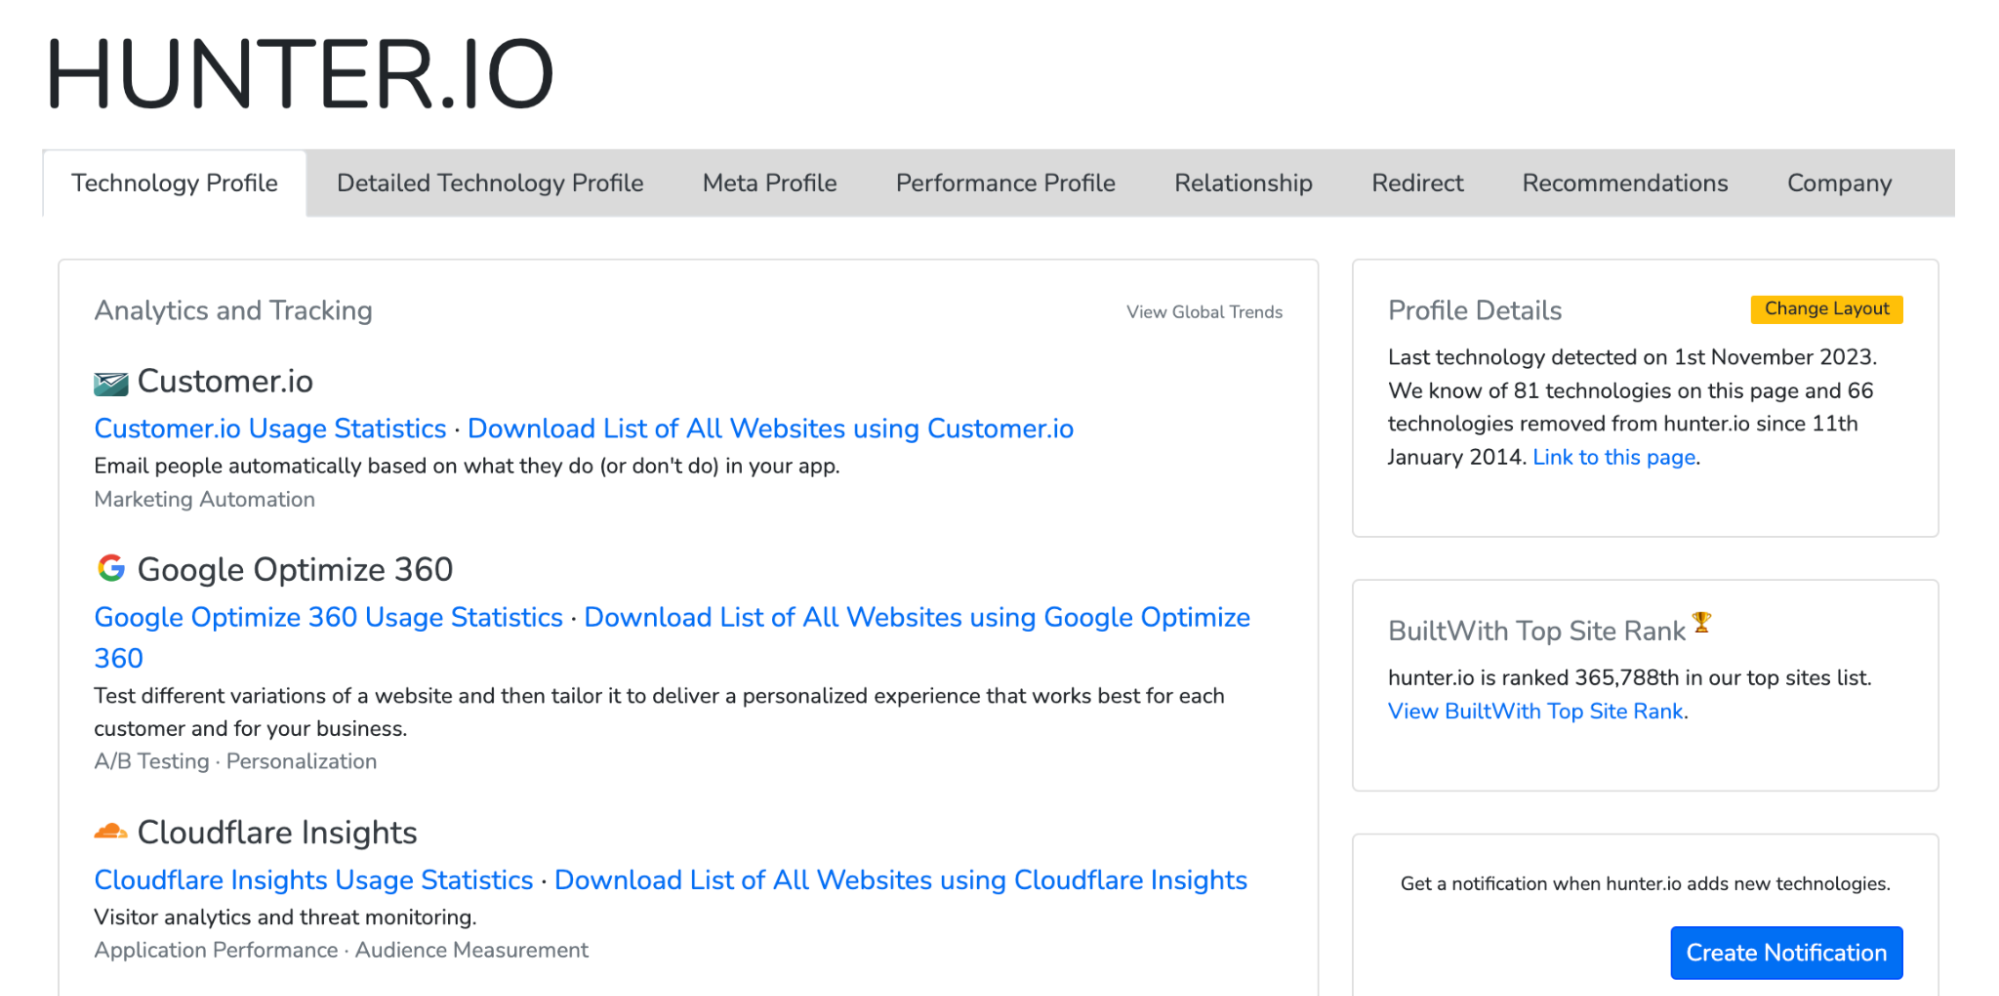Screen dimensions: 1999x996
Task: Open the Detailed Technology Profile tab
Action: pos(490,183)
